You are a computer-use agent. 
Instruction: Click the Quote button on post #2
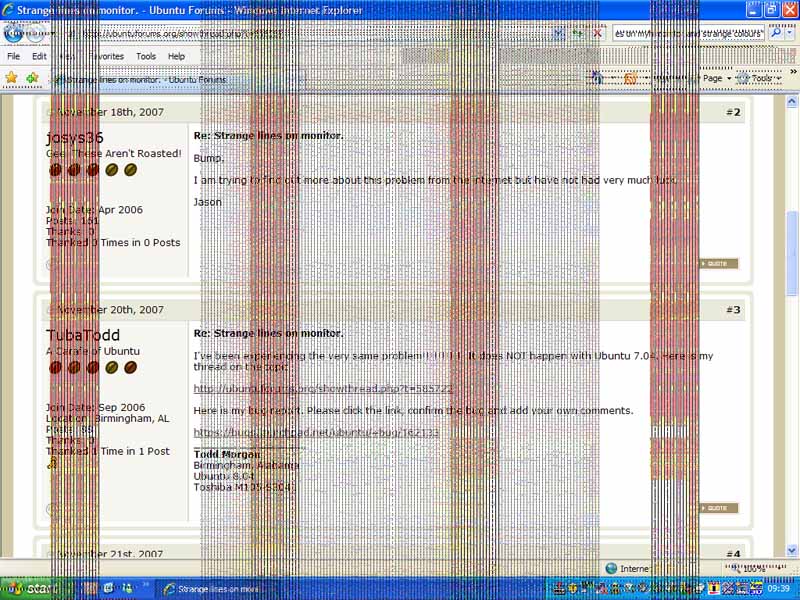coord(719,264)
